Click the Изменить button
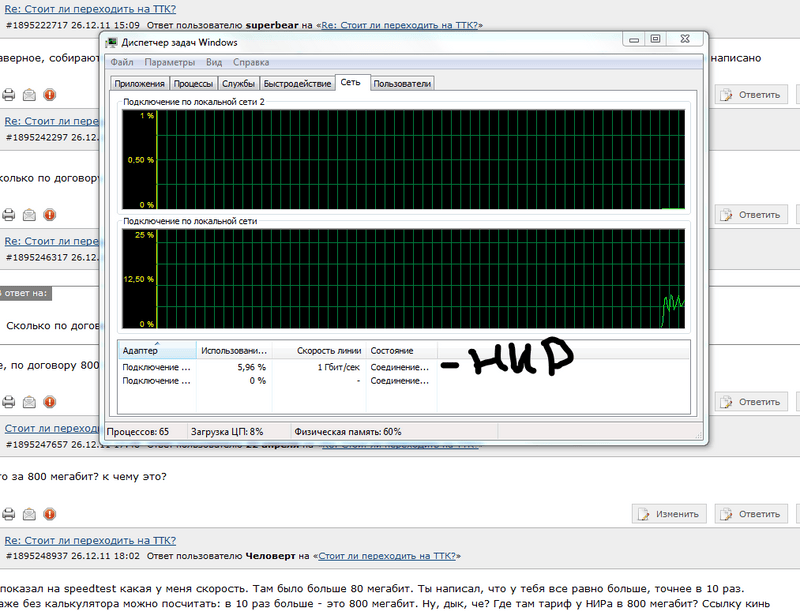Screen dimensions: 800x611 pyautogui.click(x=669, y=514)
